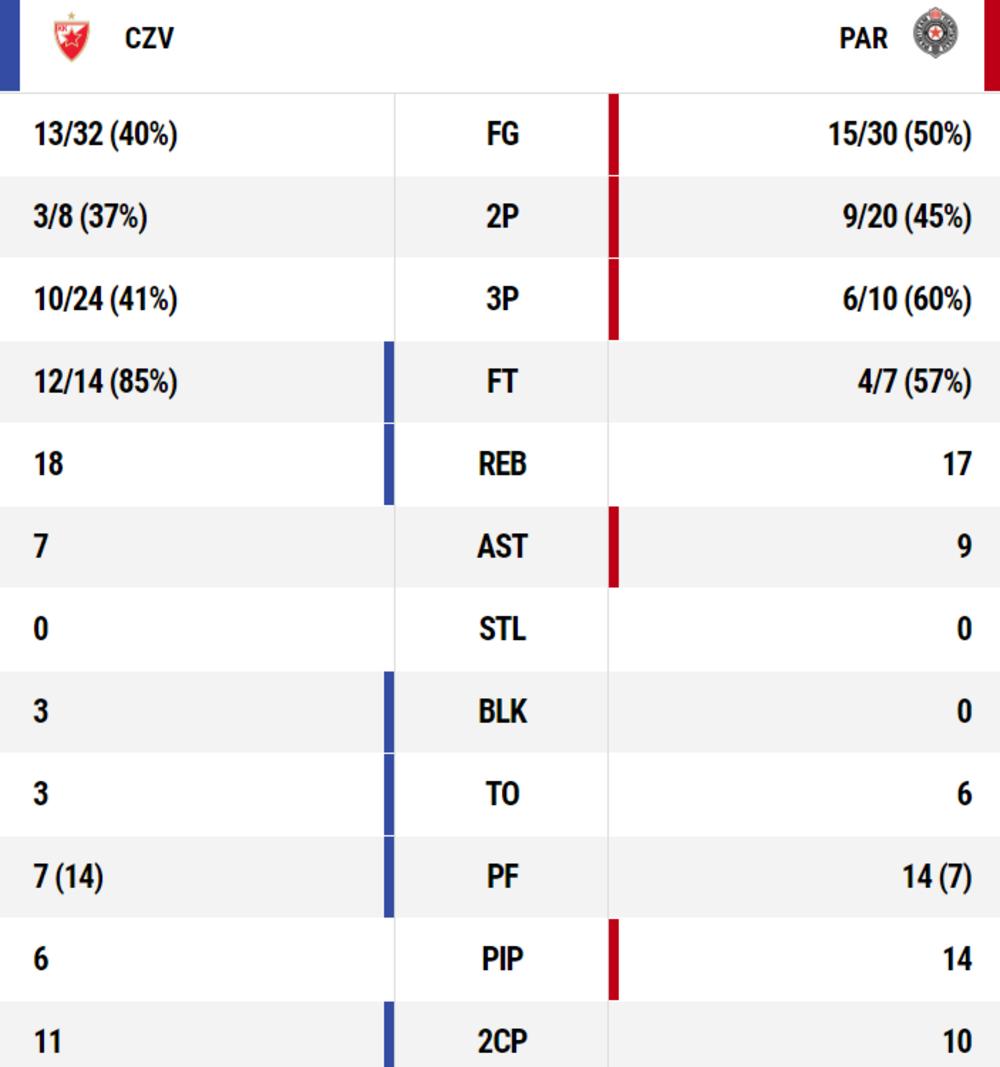Click the FT stat label
Screen dimensions: 1000x1067
pos(502,382)
